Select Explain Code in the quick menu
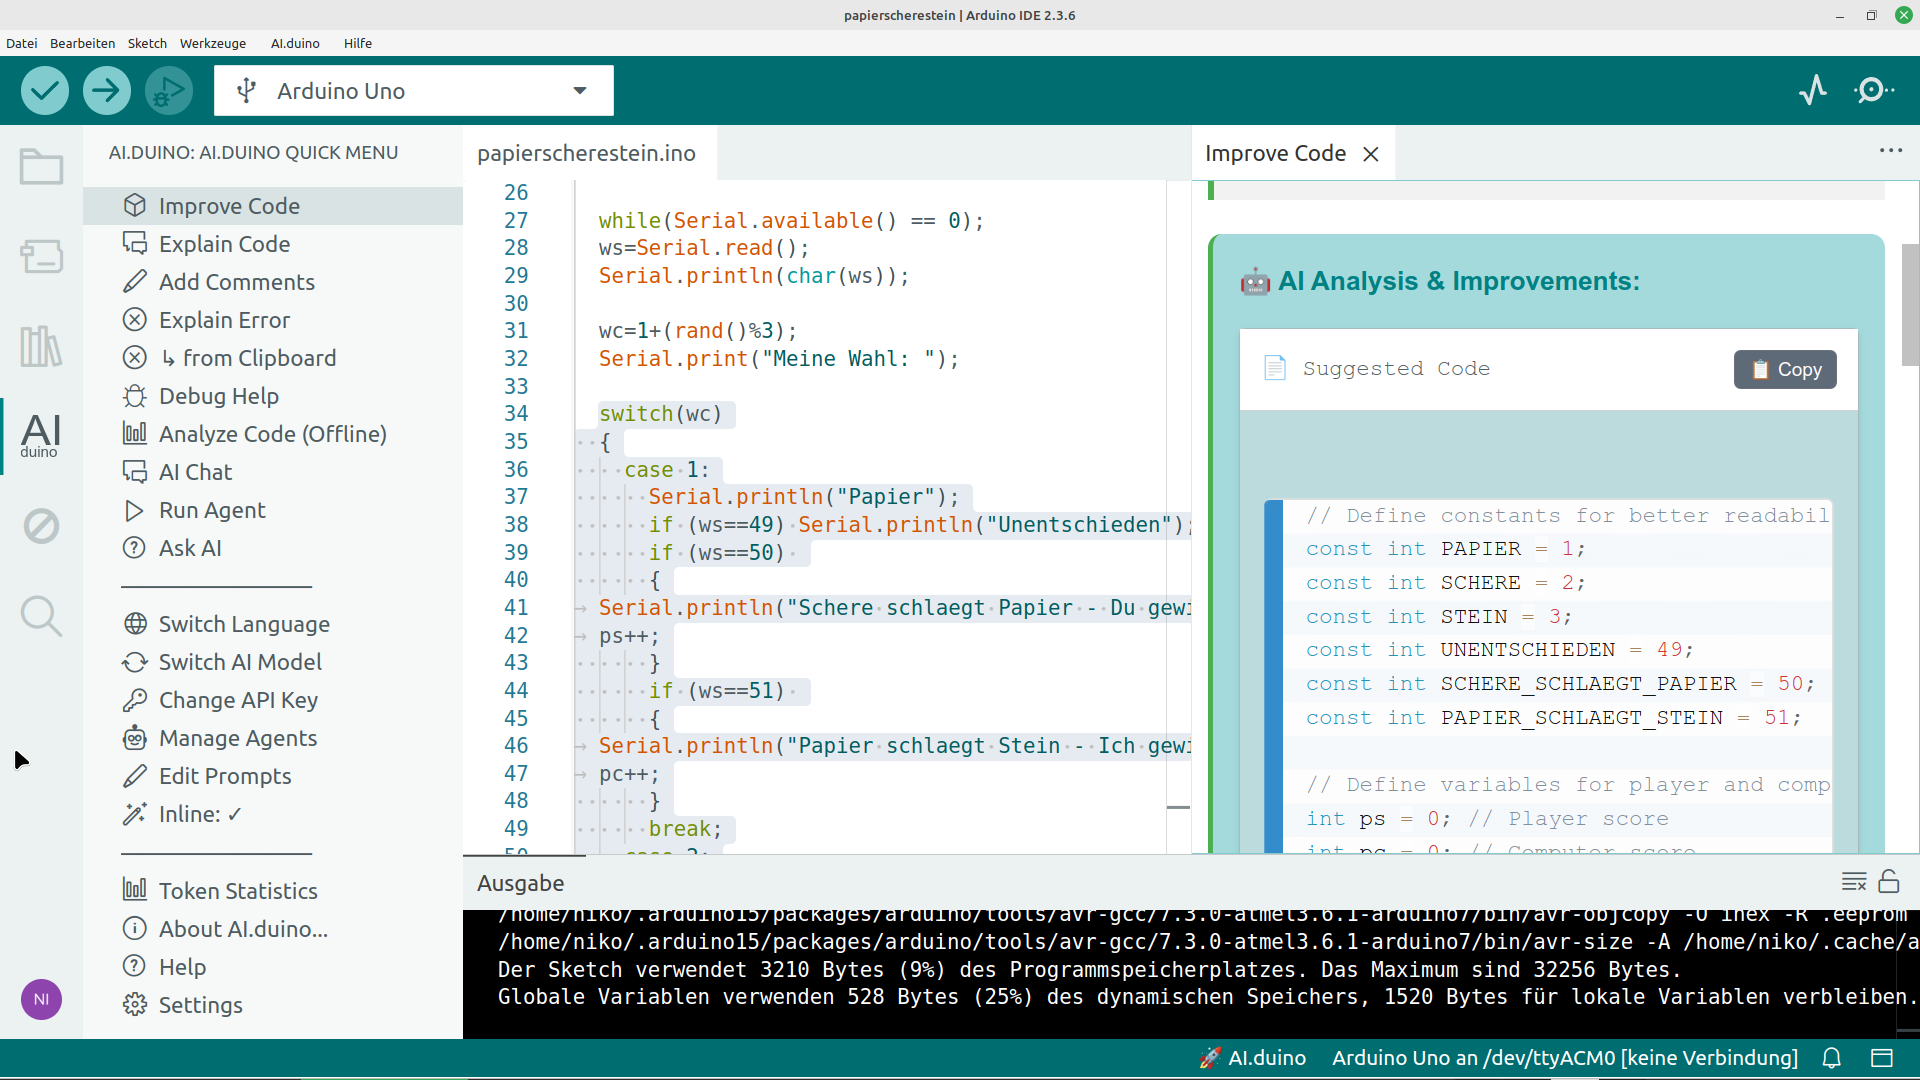 click(224, 244)
